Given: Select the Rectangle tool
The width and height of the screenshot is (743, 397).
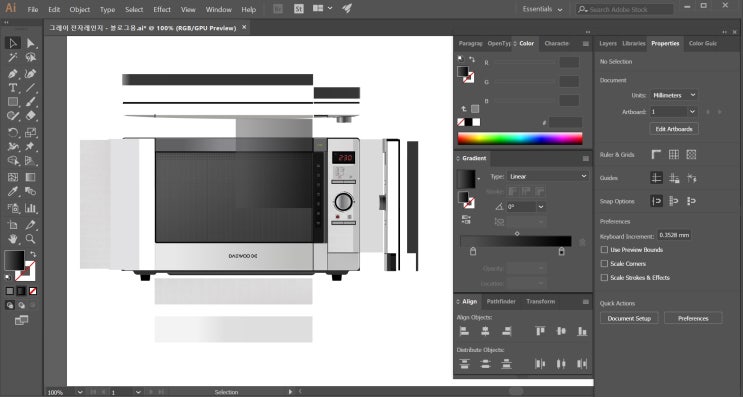Looking at the screenshot, I should (x=13, y=102).
